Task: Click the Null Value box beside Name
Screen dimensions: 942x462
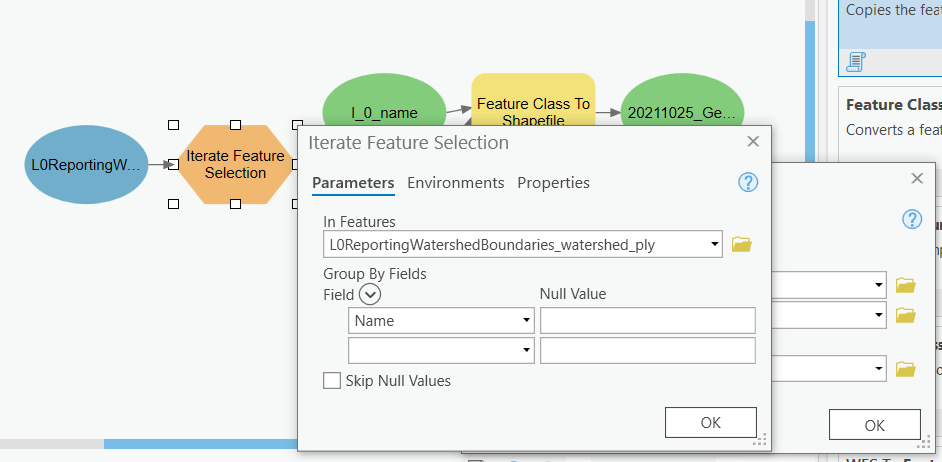Action: pyautogui.click(x=647, y=321)
